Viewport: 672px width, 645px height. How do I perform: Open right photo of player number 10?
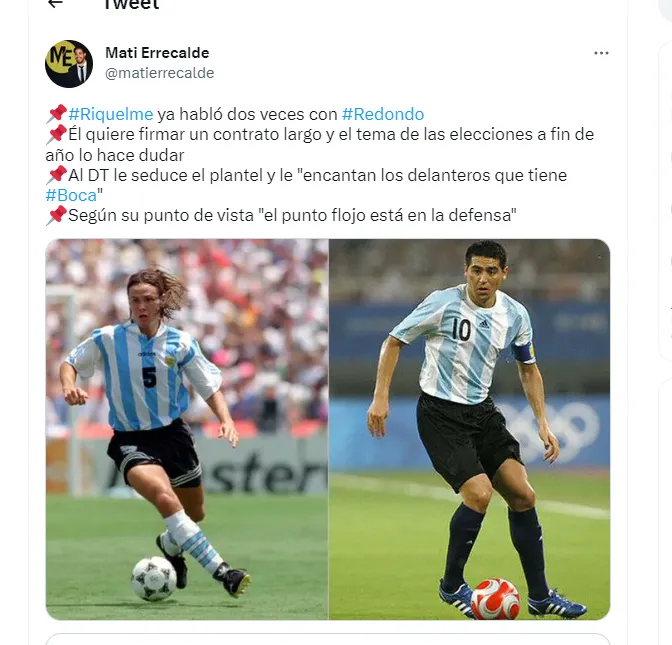(x=470, y=429)
